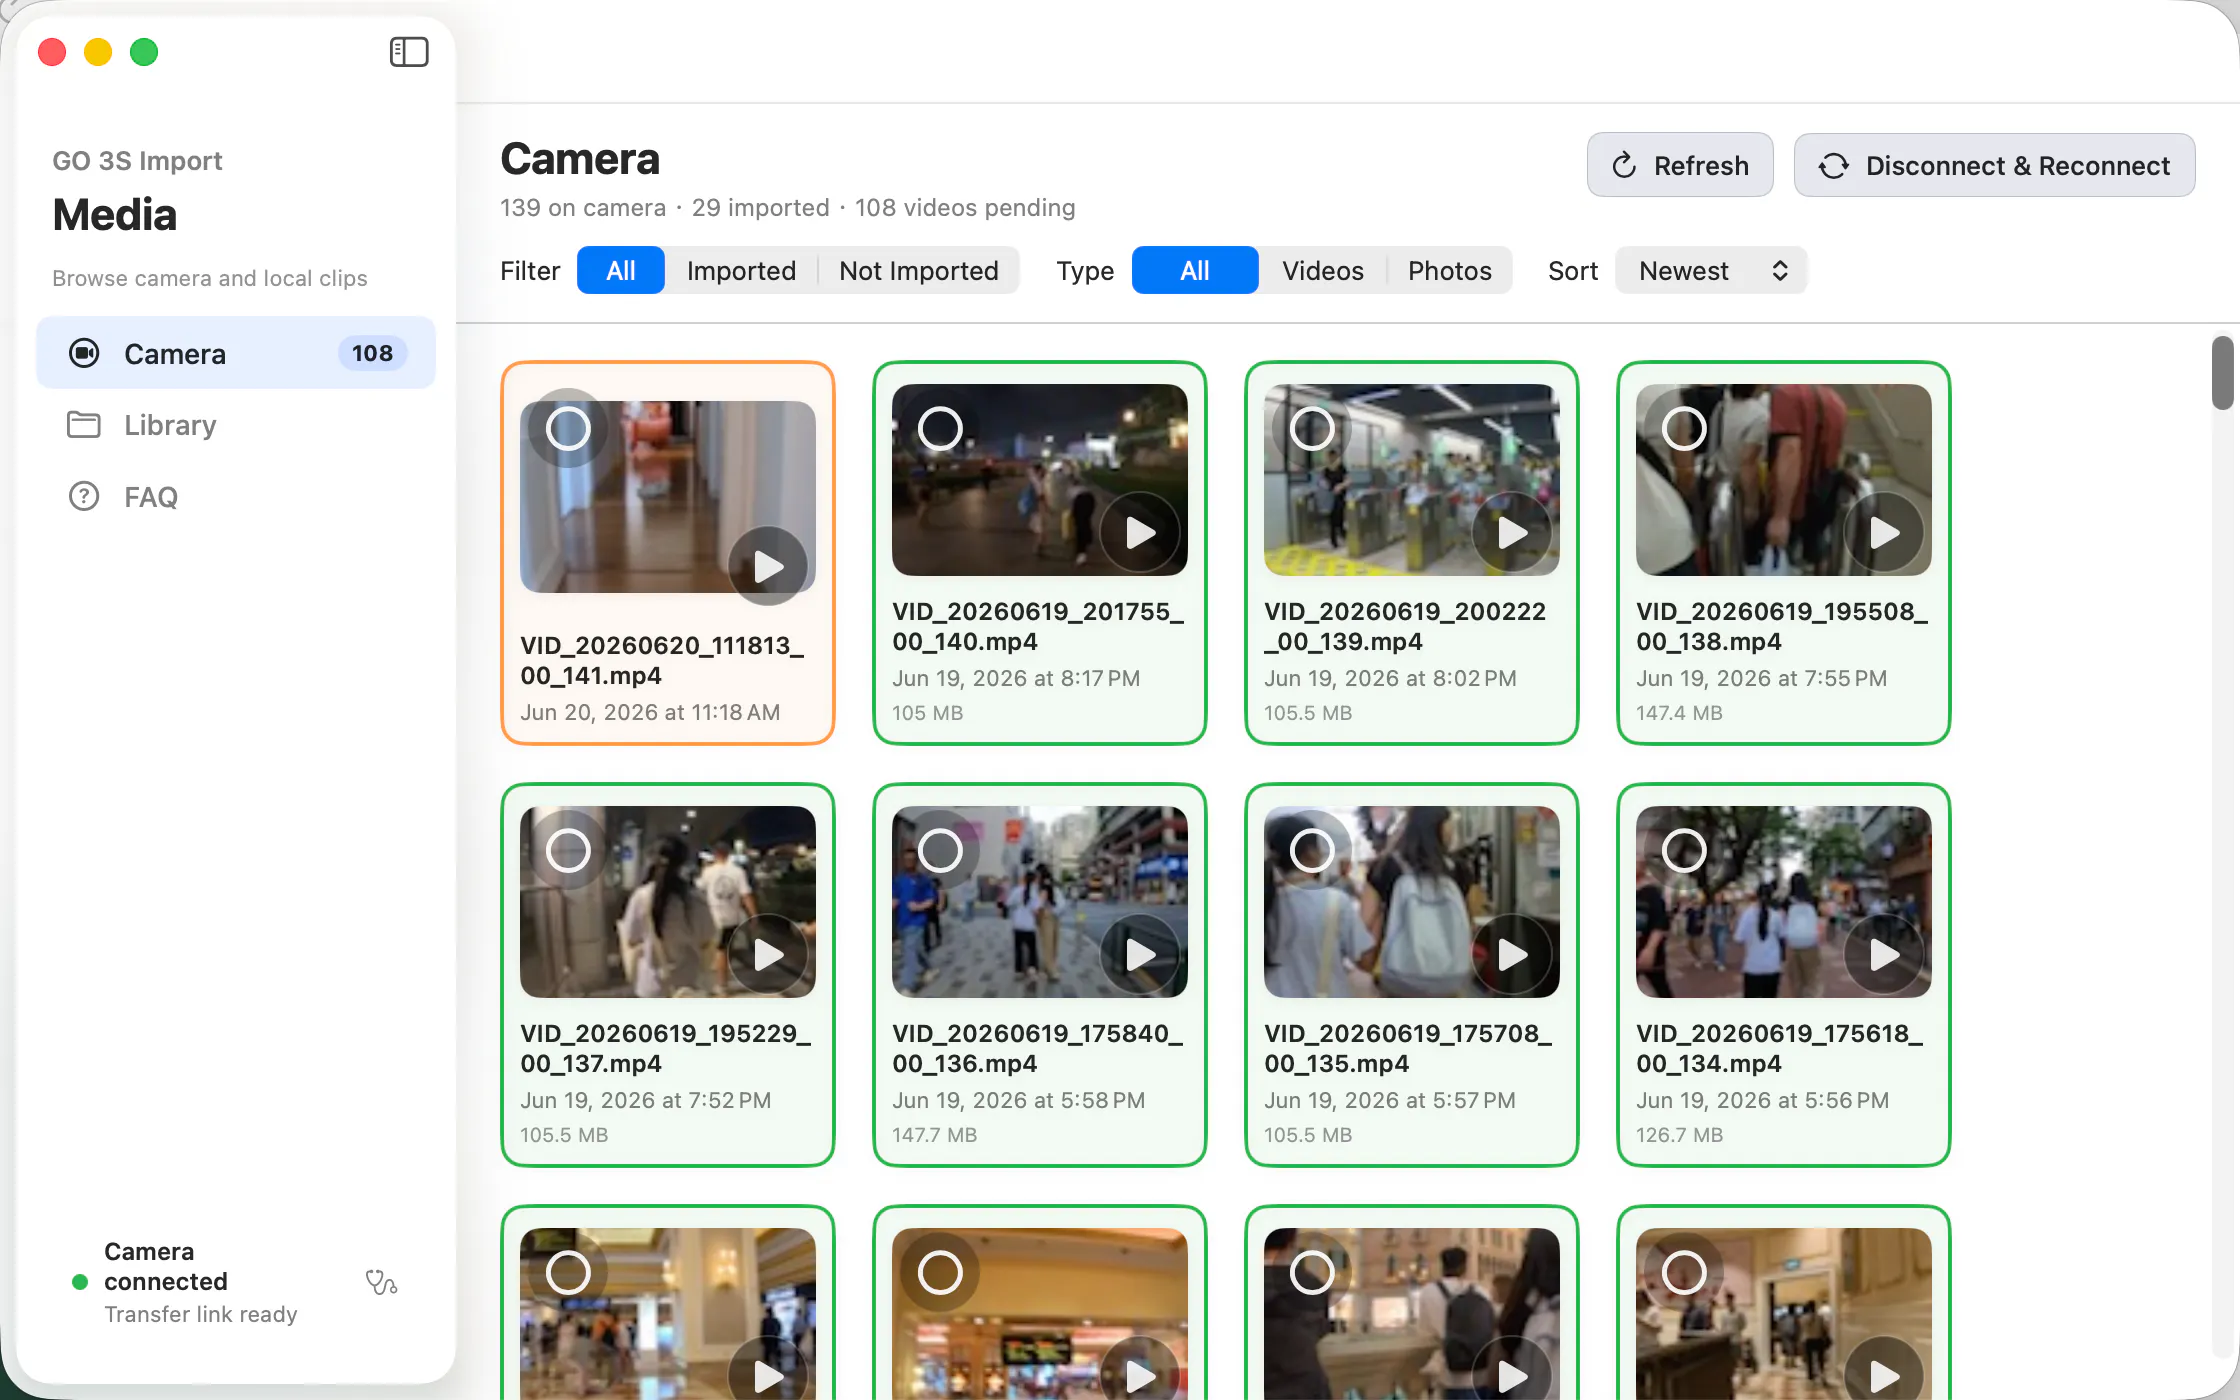The width and height of the screenshot is (2240, 1400).
Task: Click the Refresh button
Action: [x=1680, y=165]
